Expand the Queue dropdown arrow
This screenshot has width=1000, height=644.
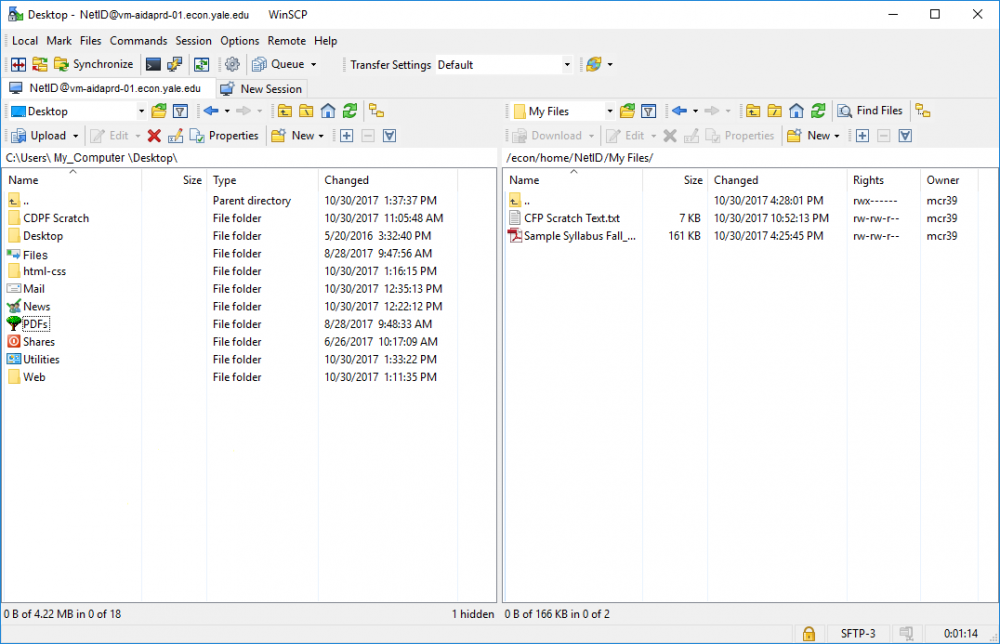tap(314, 64)
